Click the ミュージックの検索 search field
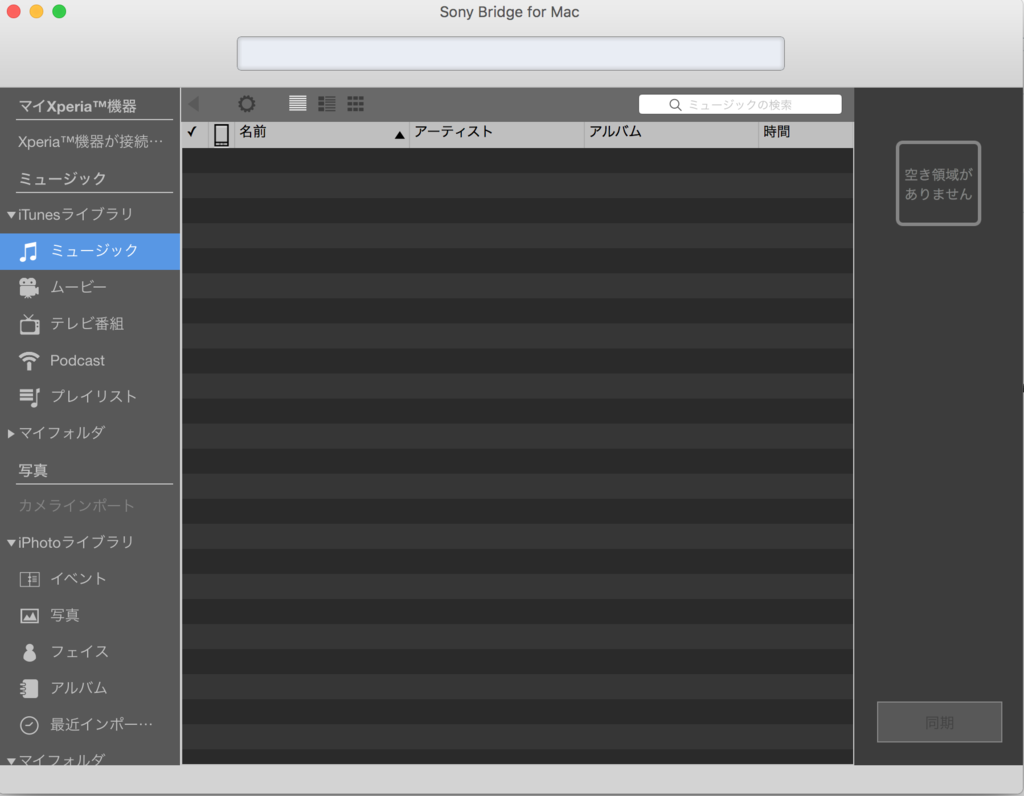The image size is (1024, 796). pos(740,104)
